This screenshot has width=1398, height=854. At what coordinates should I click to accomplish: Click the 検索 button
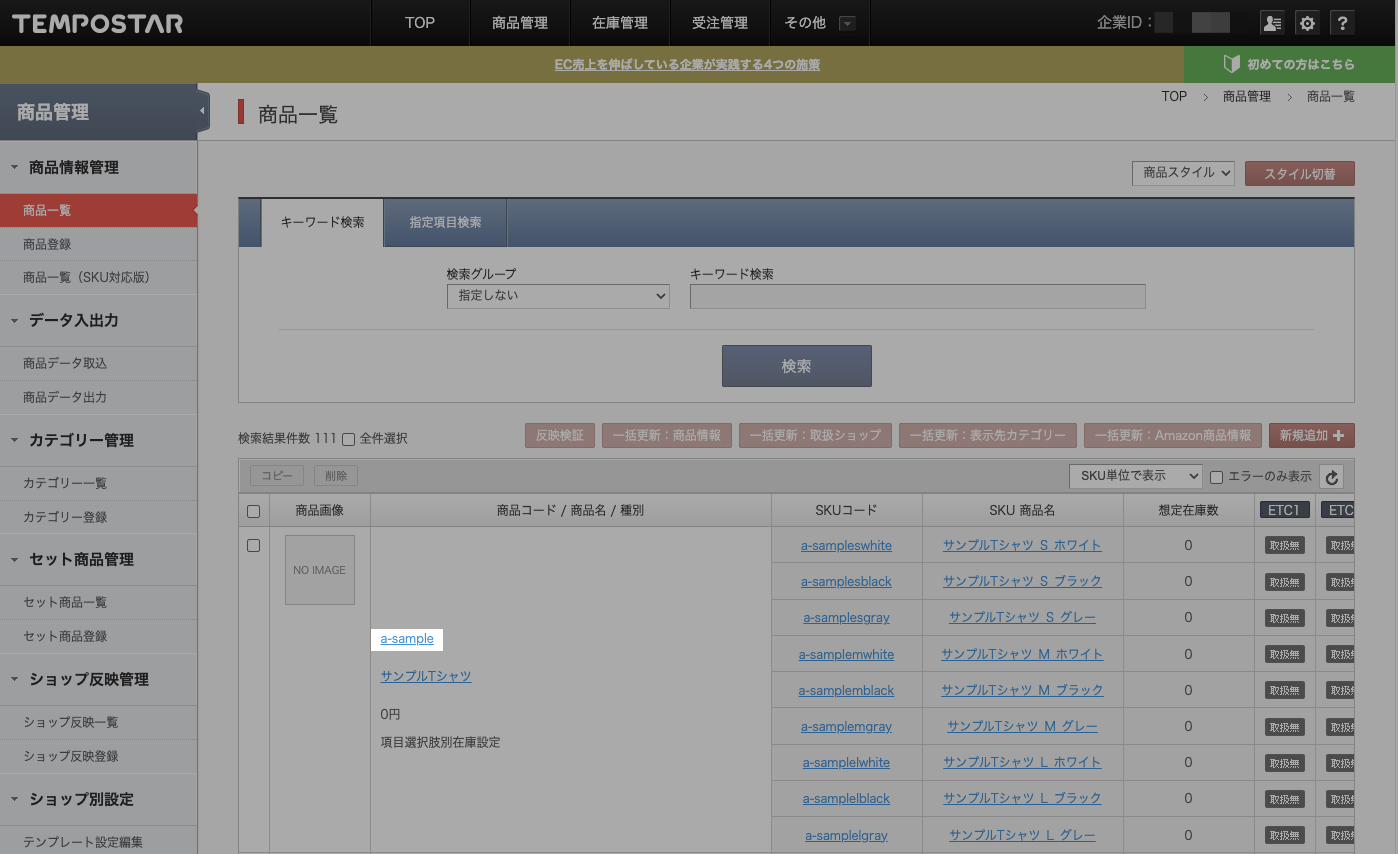797,366
